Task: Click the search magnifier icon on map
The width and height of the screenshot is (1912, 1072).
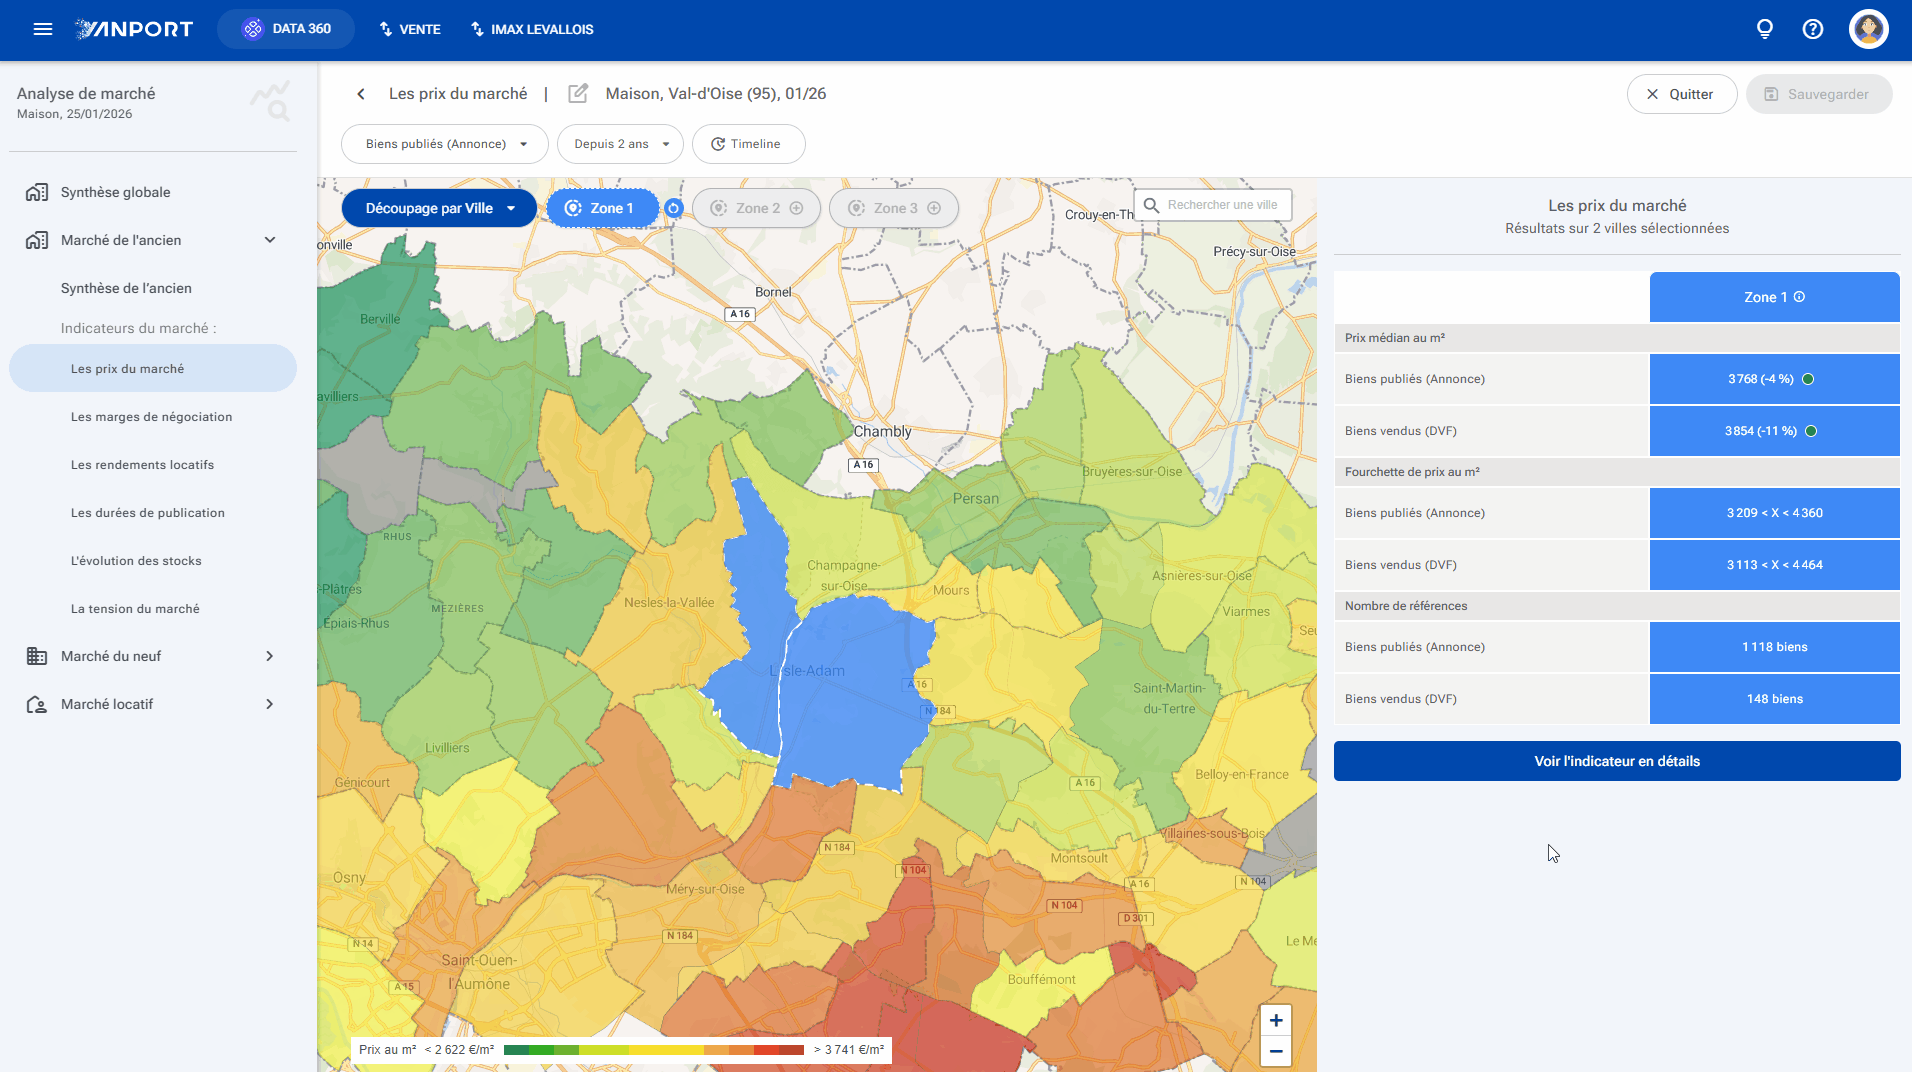Action: pyautogui.click(x=1151, y=205)
